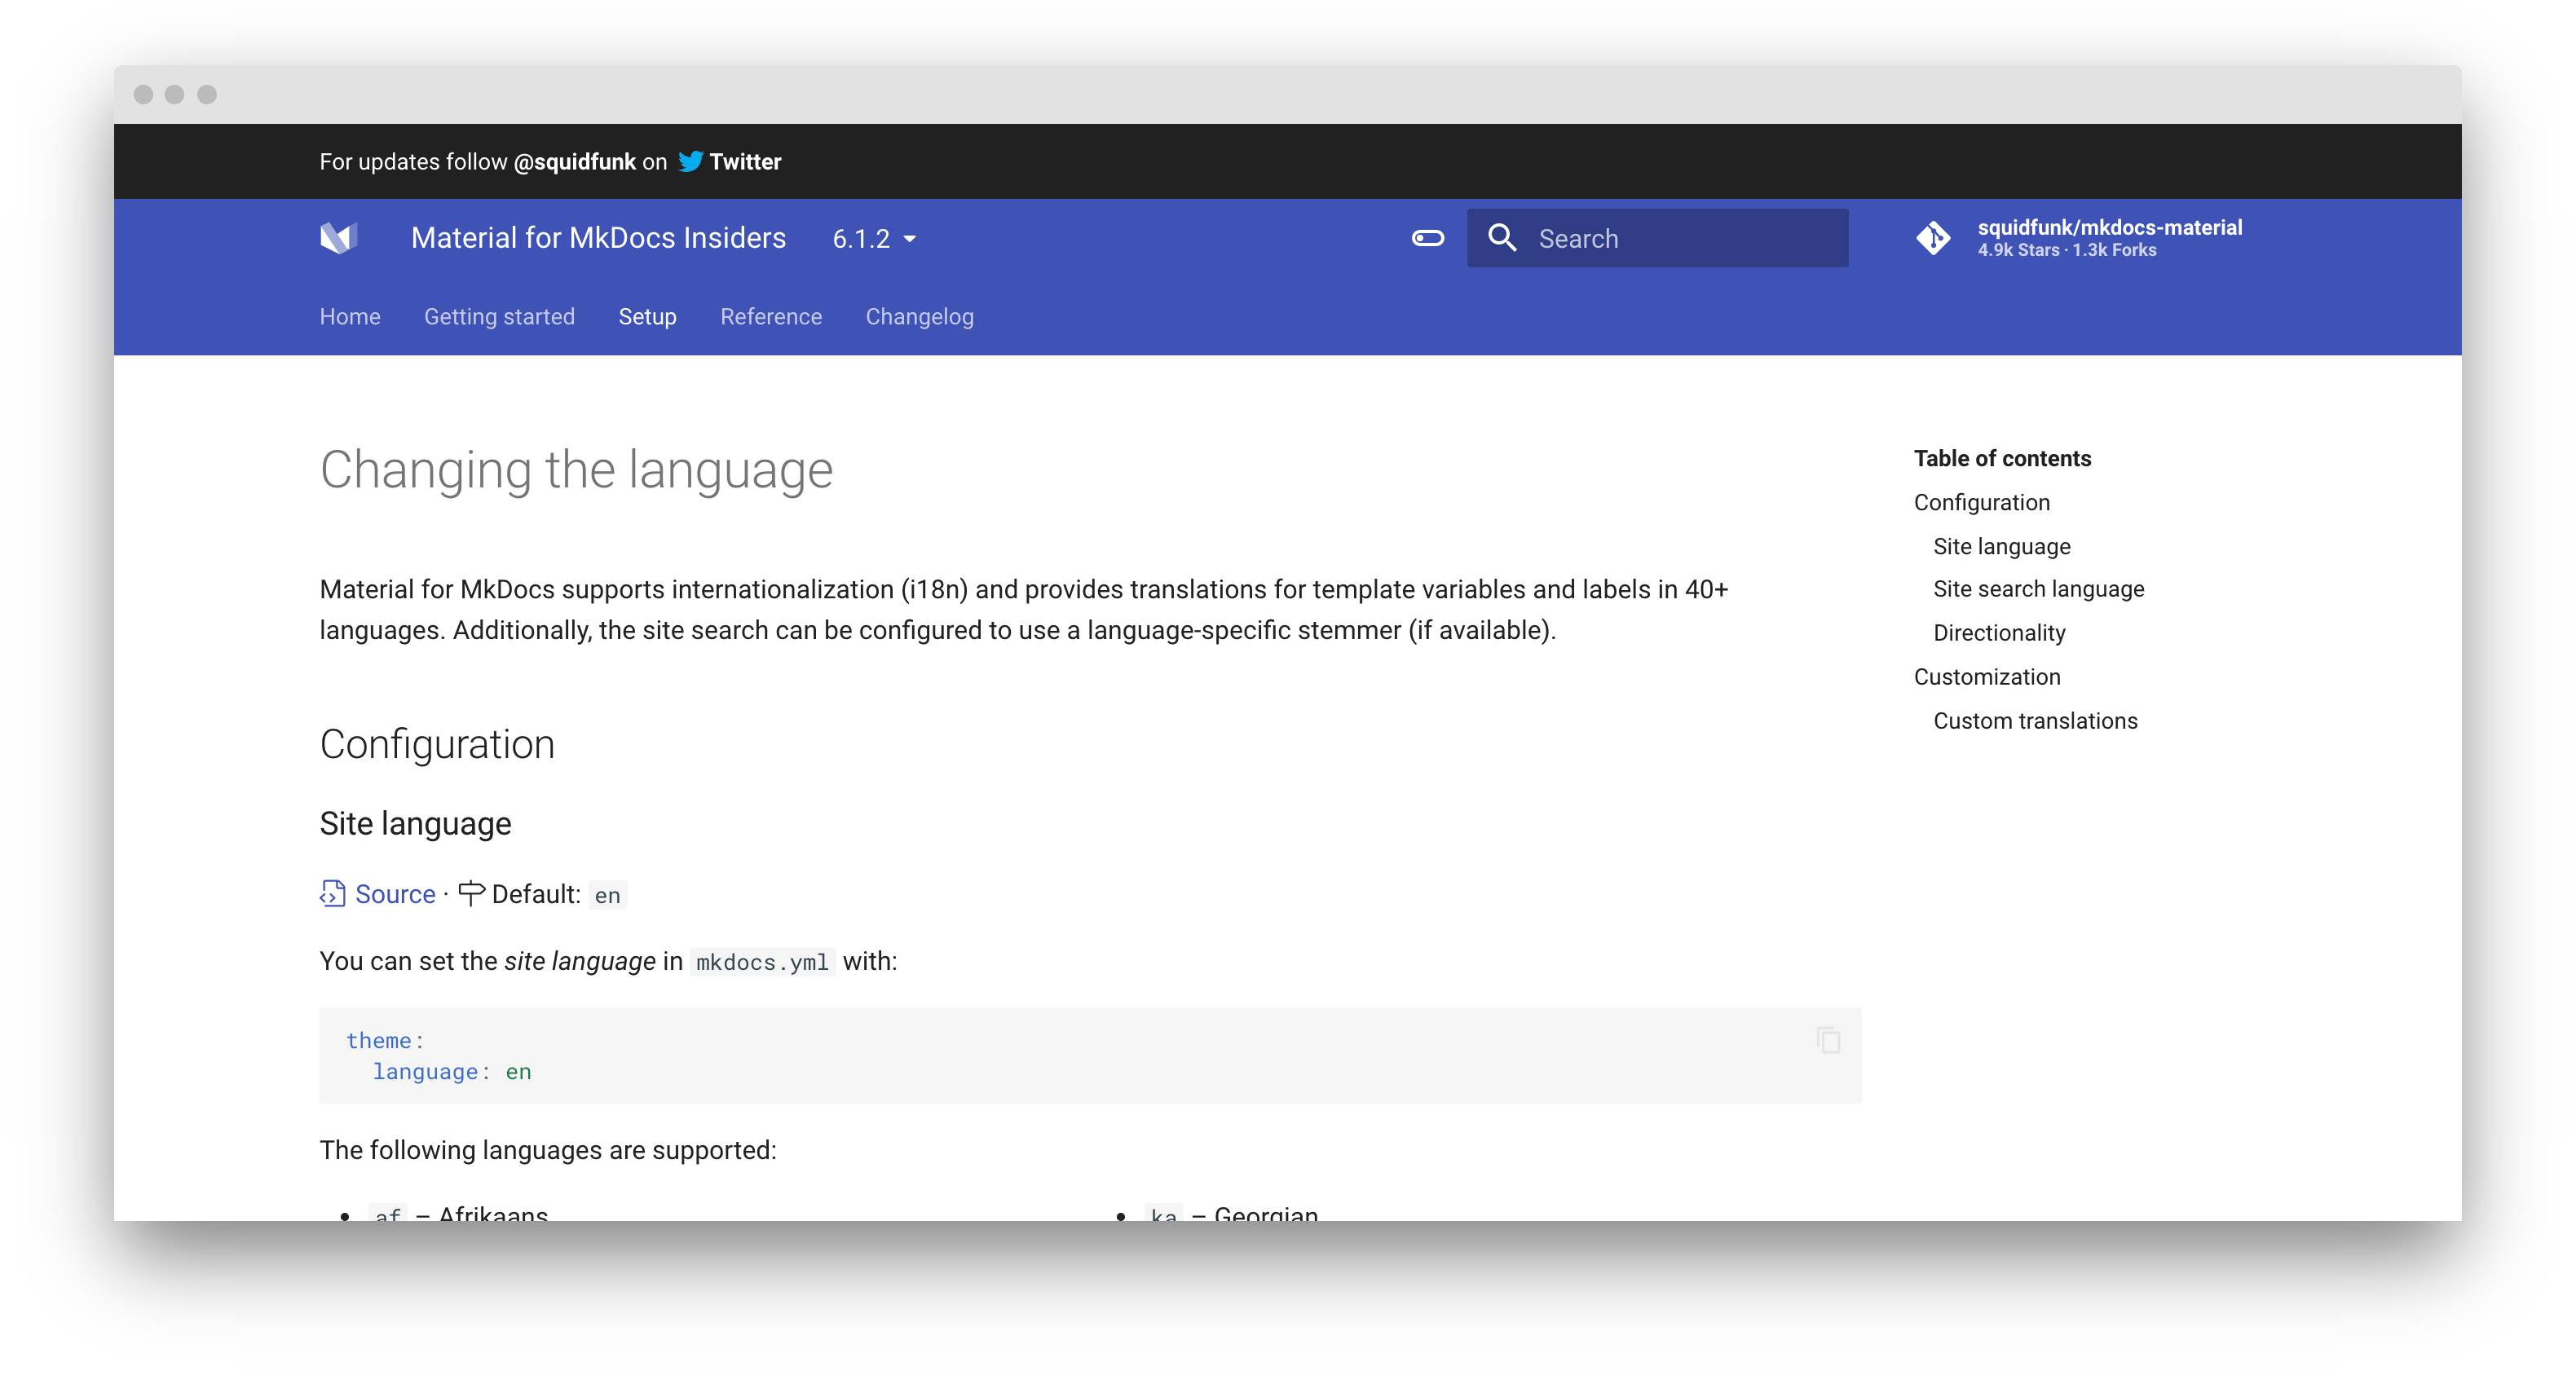Switch to the Reference tab
The width and height of the screenshot is (2576, 1384).
coord(770,317)
